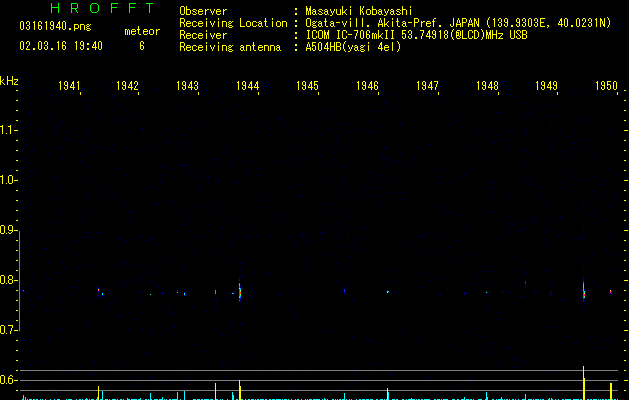Click the gray frequency range bar beside the 0.8 label
This screenshot has width=629, height=400.
coord(19,280)
